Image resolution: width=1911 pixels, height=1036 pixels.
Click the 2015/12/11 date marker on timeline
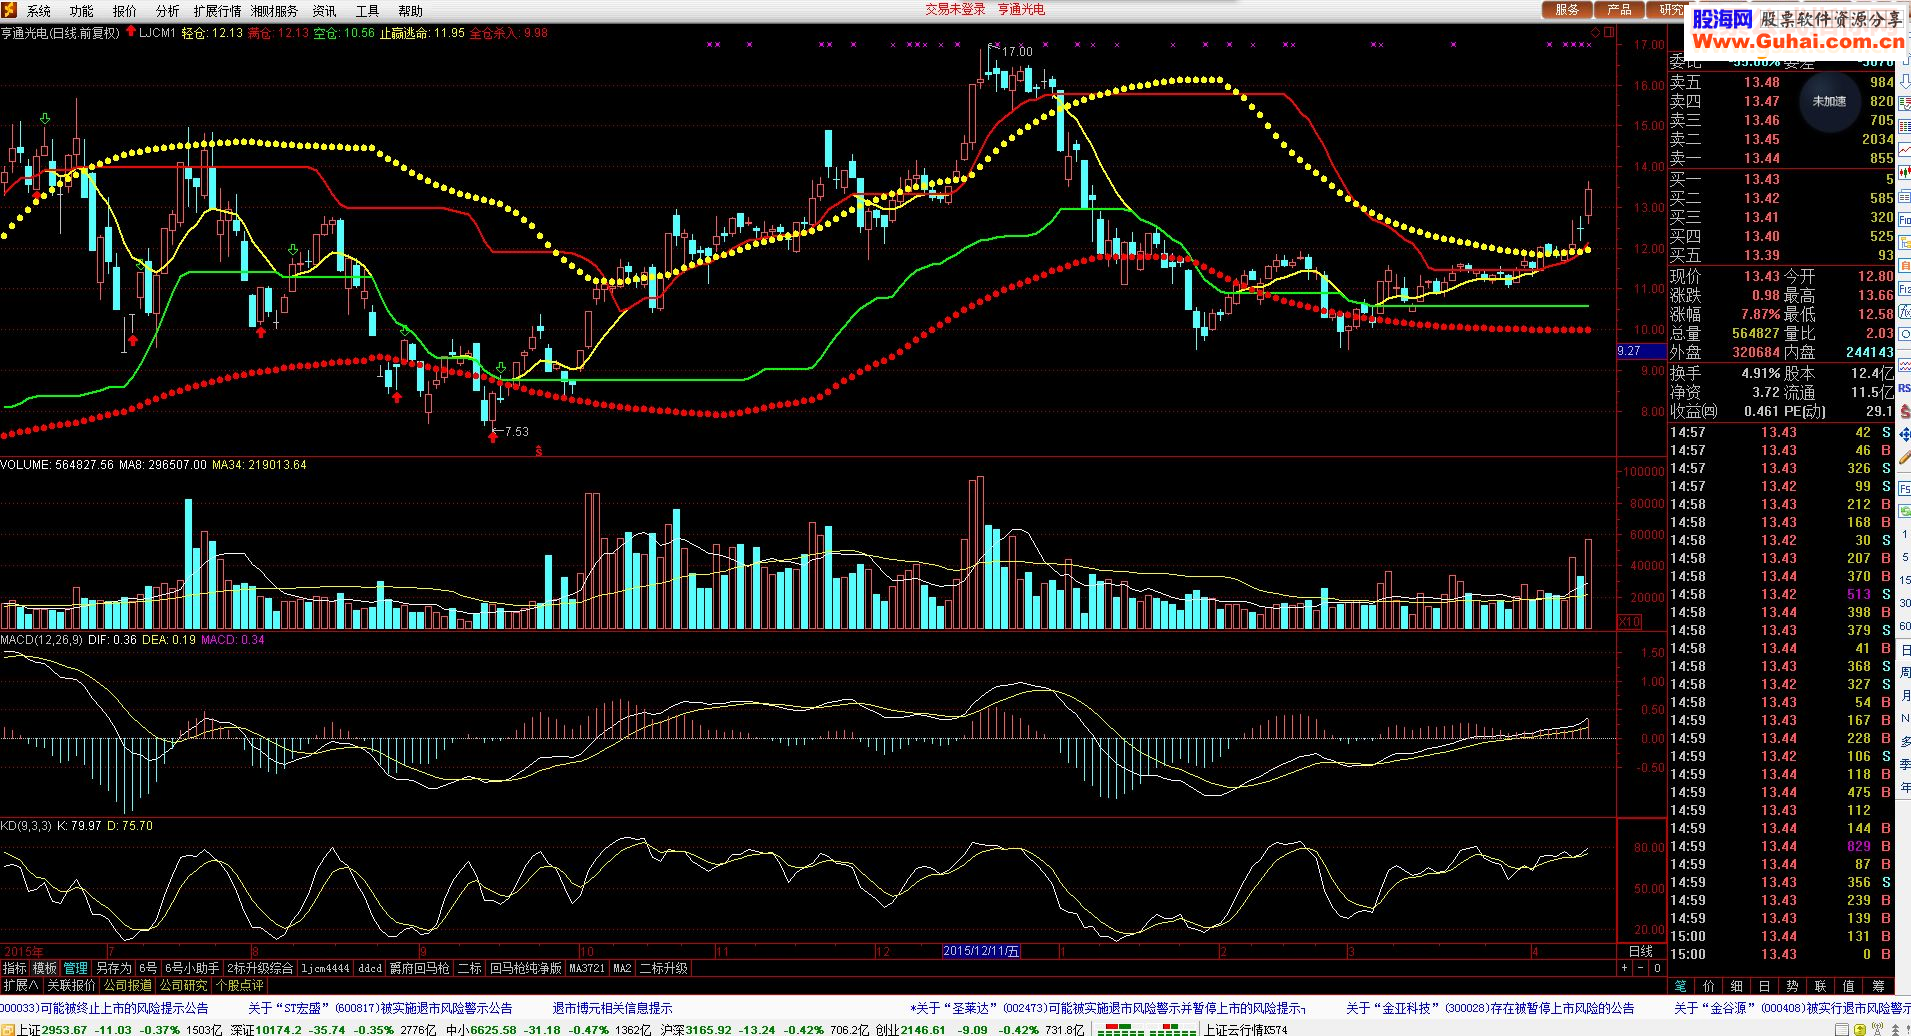tap(981, 951)
